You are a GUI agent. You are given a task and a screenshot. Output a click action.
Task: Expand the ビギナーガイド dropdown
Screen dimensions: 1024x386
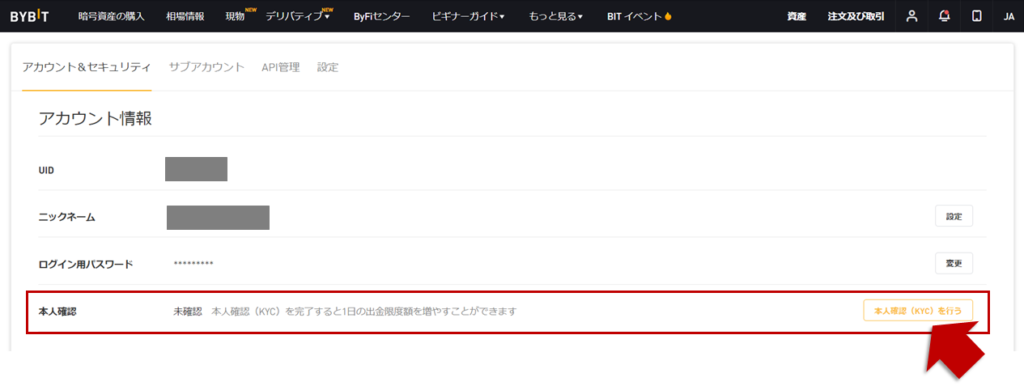click(x=468, y=16)
